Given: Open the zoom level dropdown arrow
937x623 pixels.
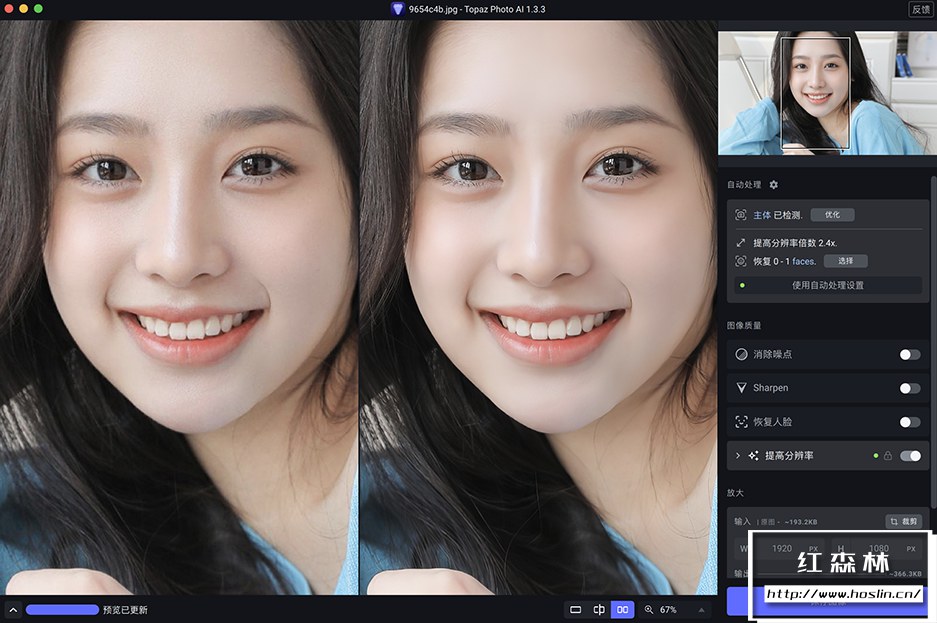Looking at the screenshot, I should pos(701,610).
